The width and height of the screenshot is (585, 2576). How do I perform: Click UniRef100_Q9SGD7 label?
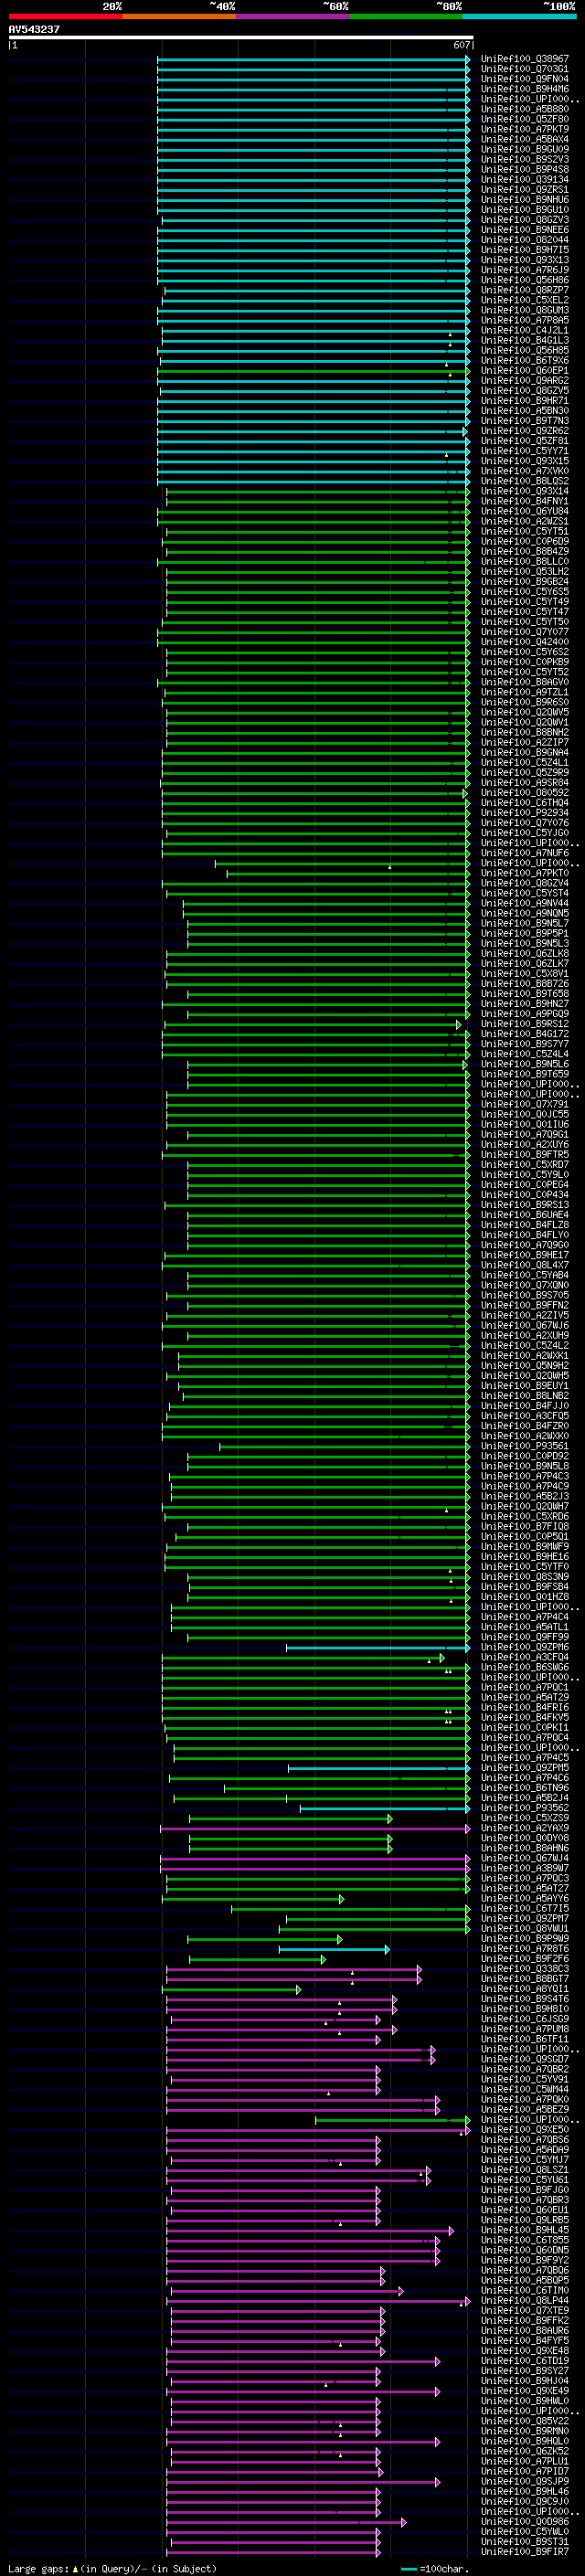pos(525,2059)
